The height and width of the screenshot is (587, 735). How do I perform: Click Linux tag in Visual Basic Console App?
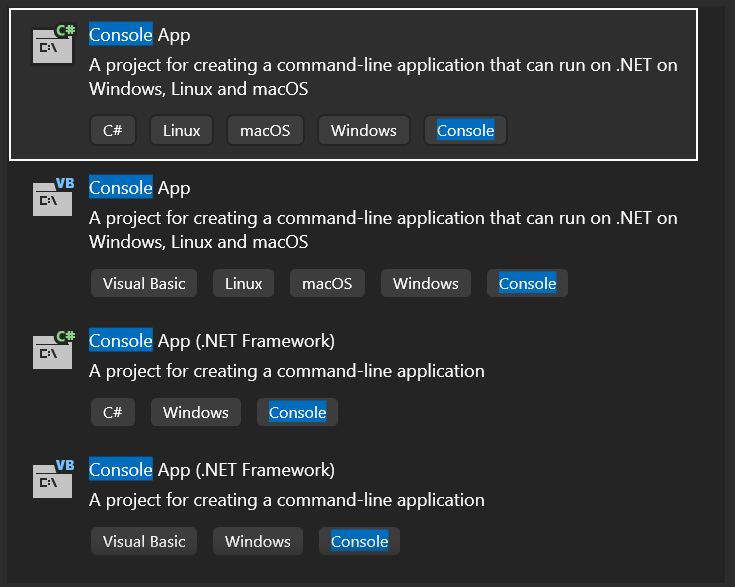pyautogui.click(x=243, y=283)
